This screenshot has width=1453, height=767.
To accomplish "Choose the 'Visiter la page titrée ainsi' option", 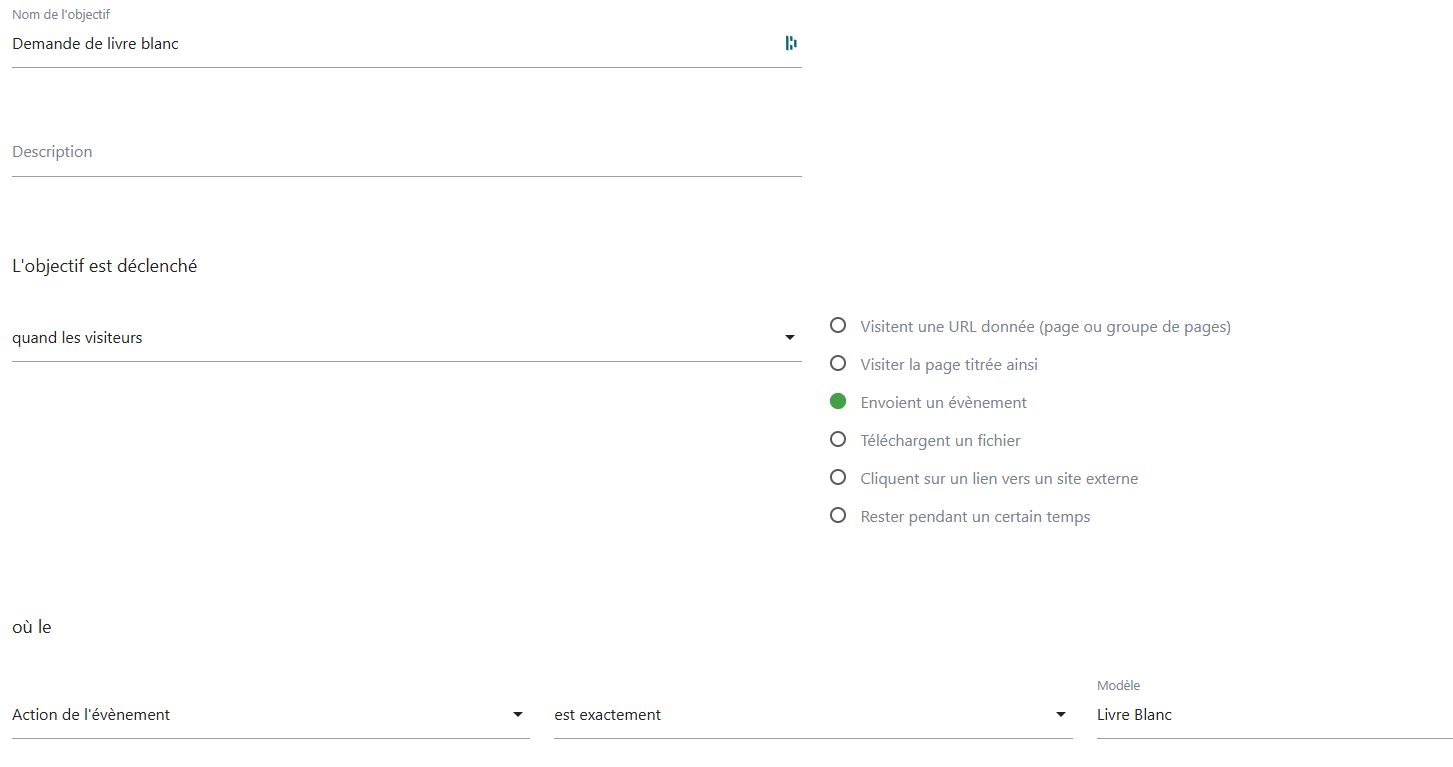I will (x=838, y=364).
